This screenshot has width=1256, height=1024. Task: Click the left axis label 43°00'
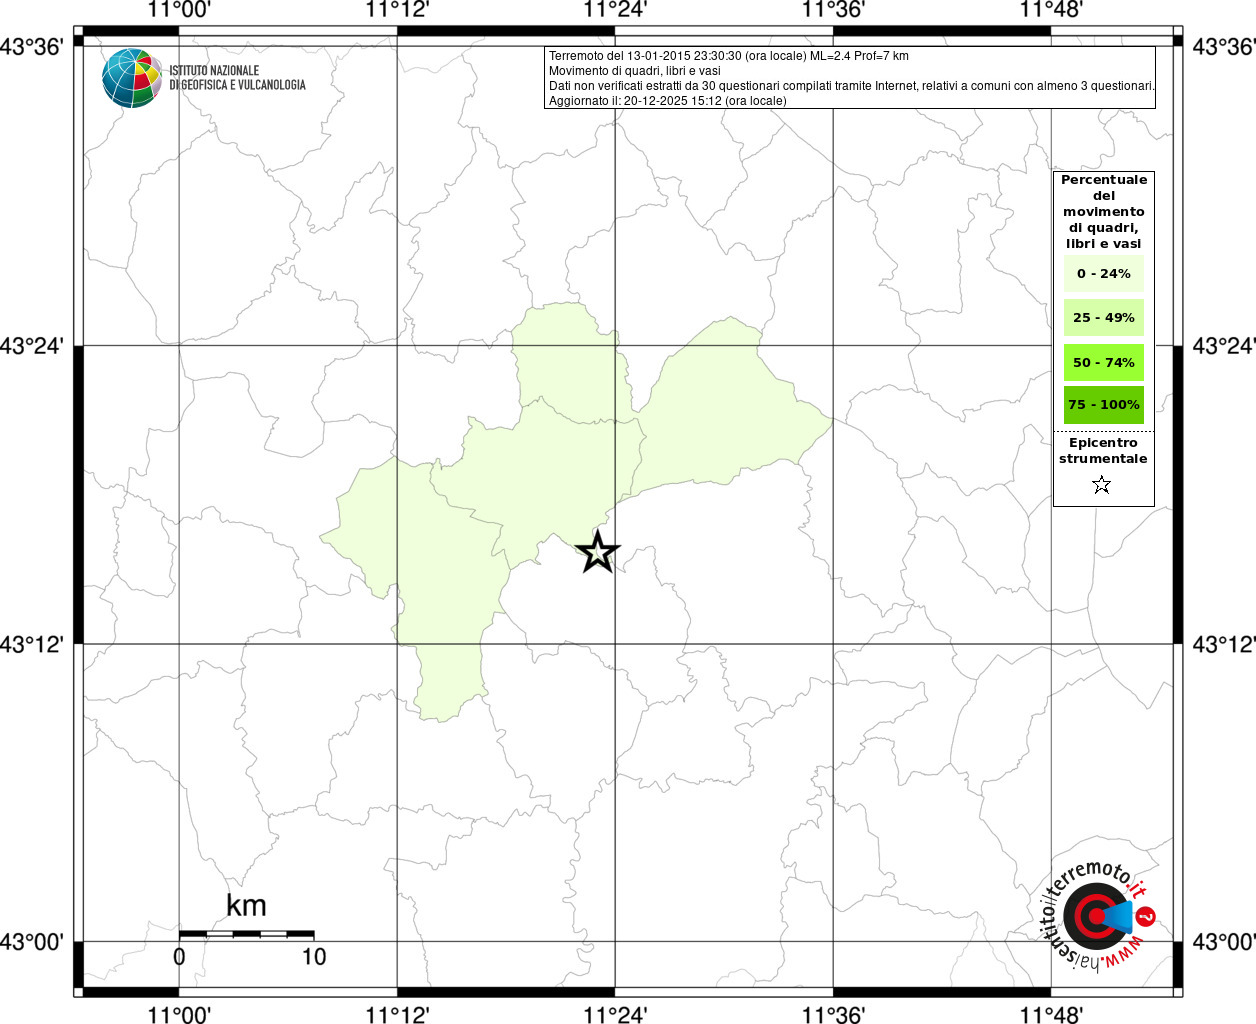(32, 941)
